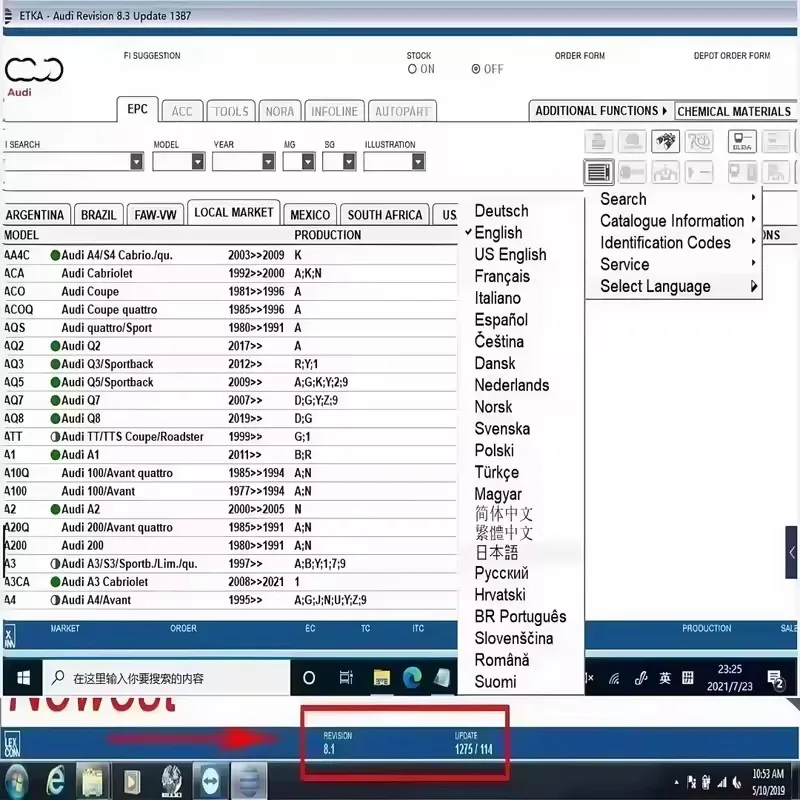Click the print icon in the toolbar
Image resolution: width=800 pixels, height=800 pixels.
tap(600, 142)
